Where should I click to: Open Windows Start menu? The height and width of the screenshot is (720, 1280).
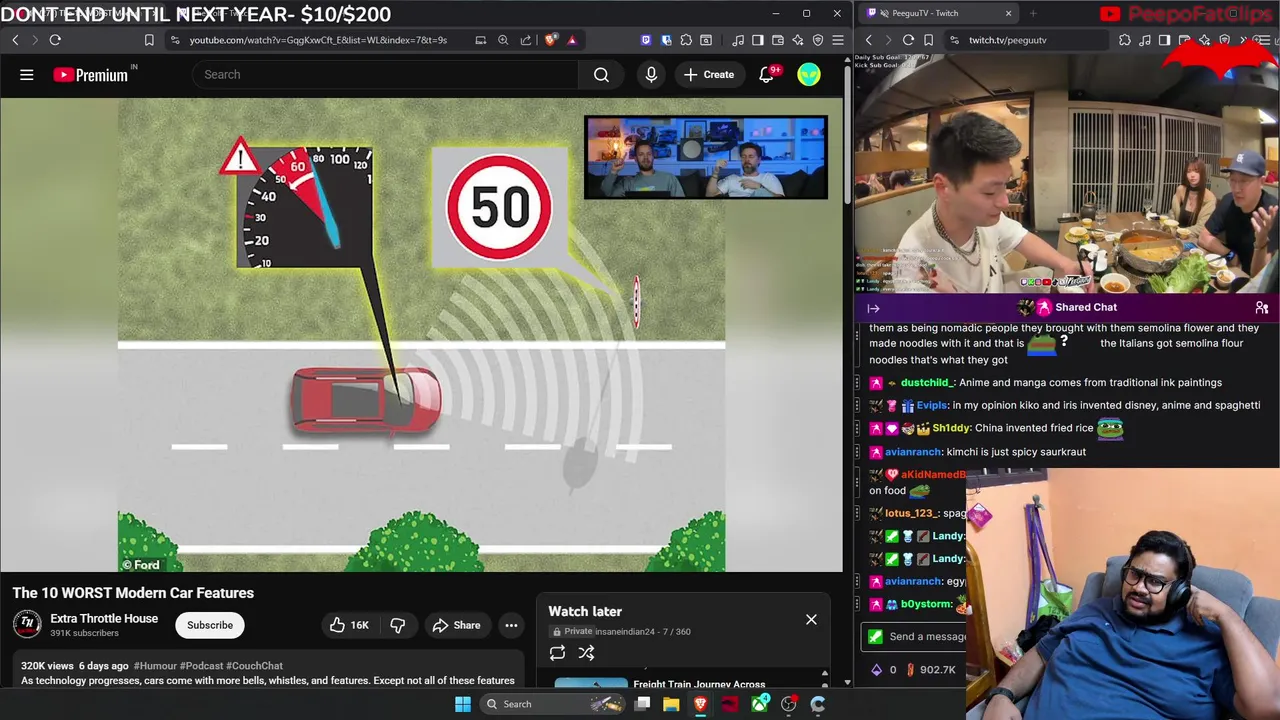463,704
